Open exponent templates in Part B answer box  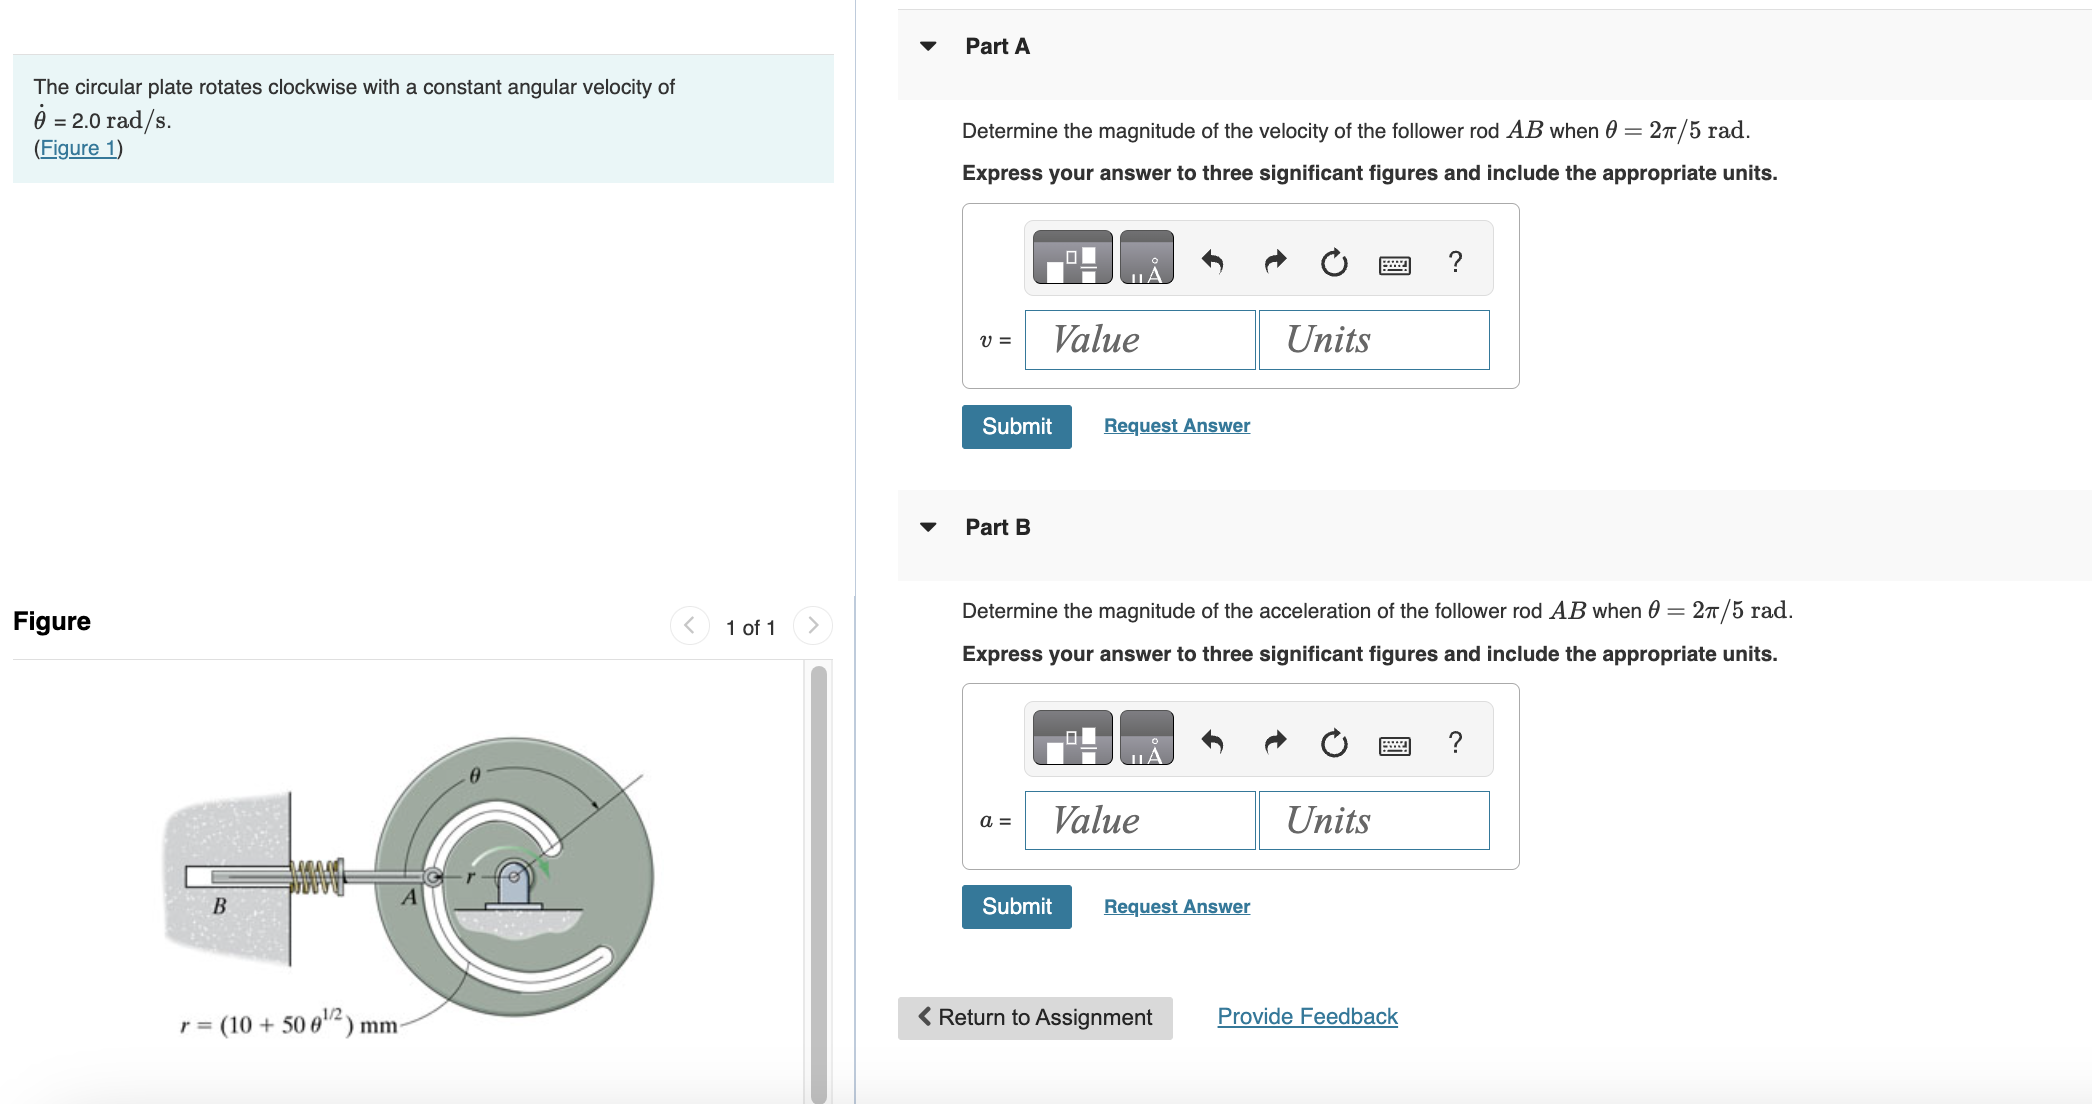(1072, 738)
